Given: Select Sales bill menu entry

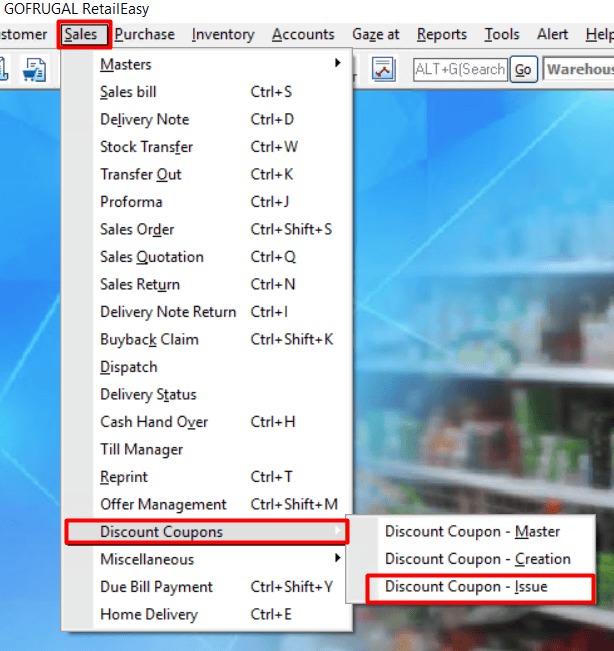Looking at the screenshot, I should pyautogui.click(x=206, y=92).
